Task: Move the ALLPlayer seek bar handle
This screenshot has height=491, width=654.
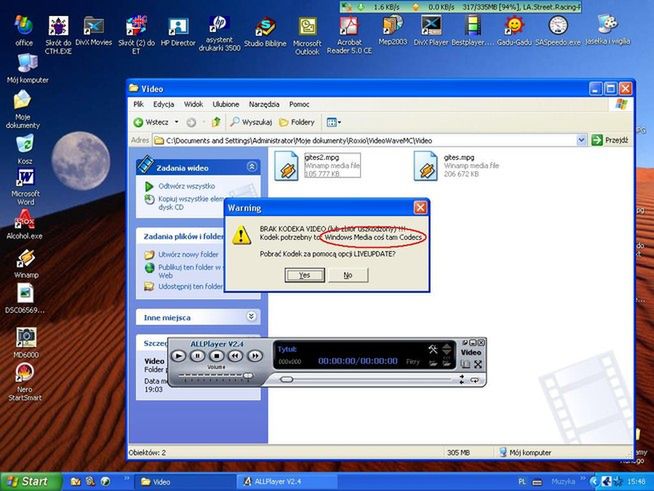Action: coord(287,379)
